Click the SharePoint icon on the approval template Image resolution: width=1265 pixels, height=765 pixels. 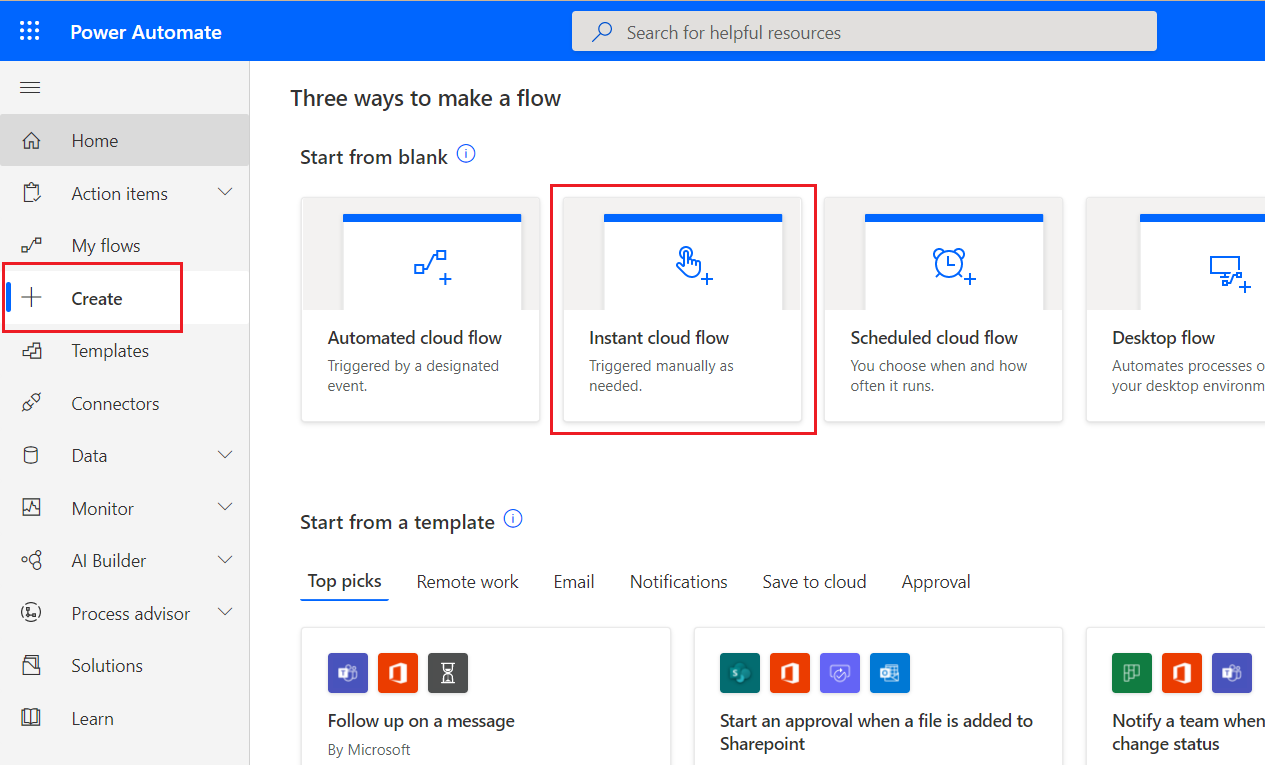click(x=739, y=673)
